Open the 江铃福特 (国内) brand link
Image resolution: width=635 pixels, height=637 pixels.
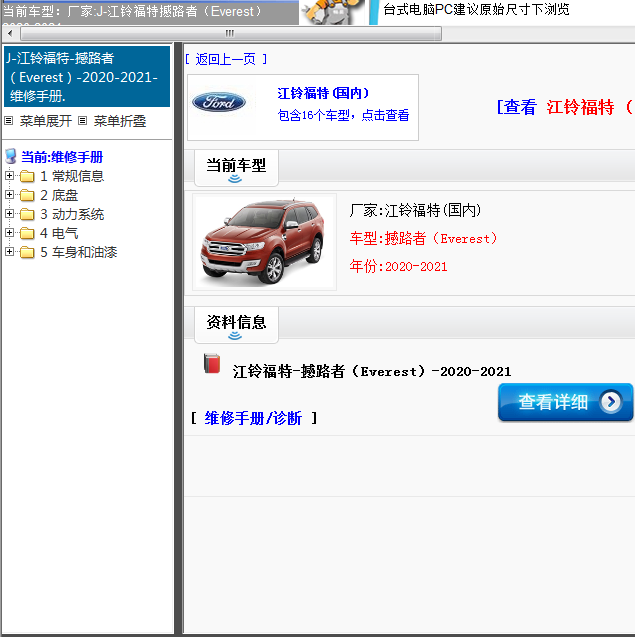[x=323, y=93]
